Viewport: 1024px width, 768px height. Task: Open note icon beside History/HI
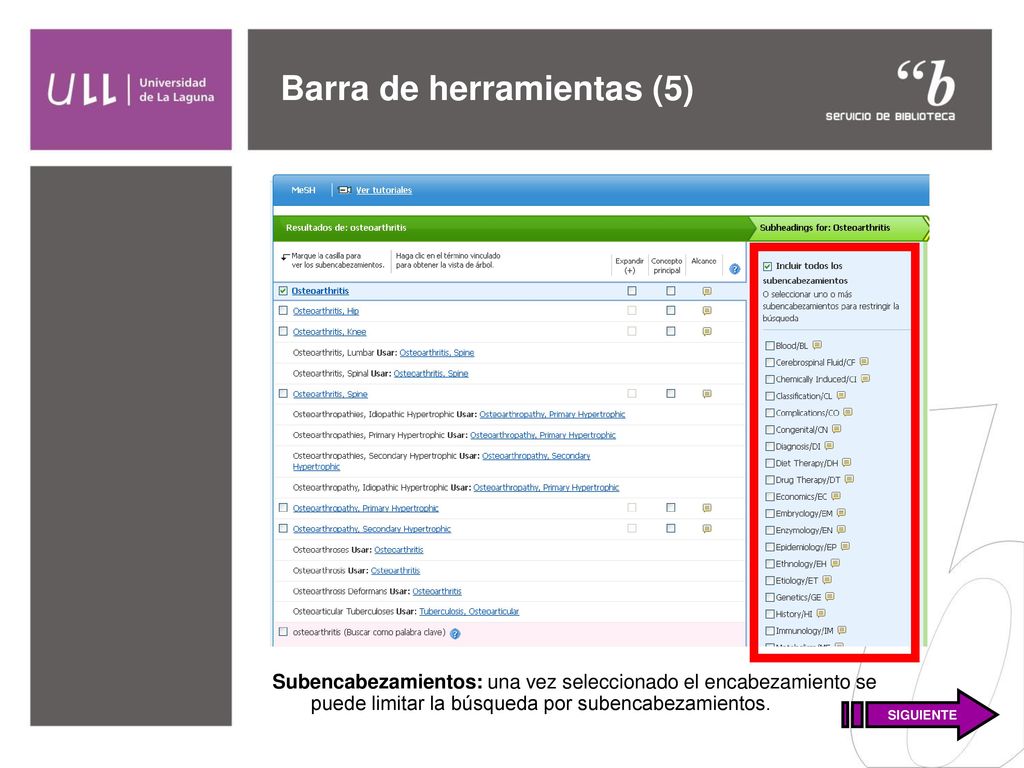(x=821, y=614)
